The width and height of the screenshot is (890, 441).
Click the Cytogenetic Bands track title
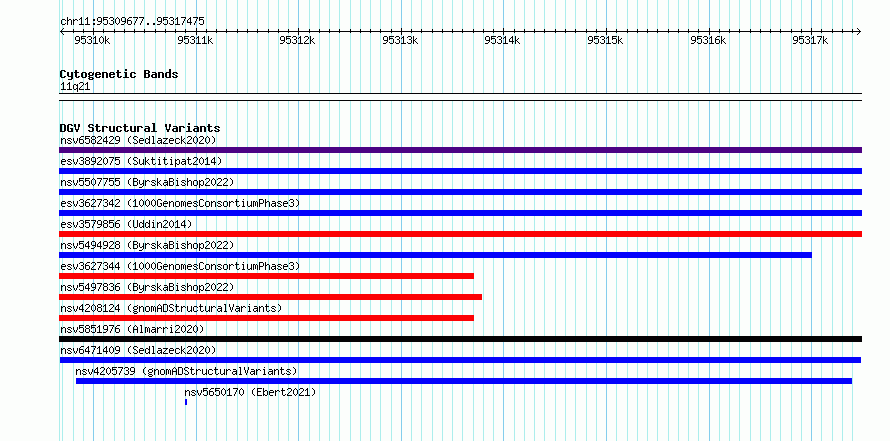(119, 74)
